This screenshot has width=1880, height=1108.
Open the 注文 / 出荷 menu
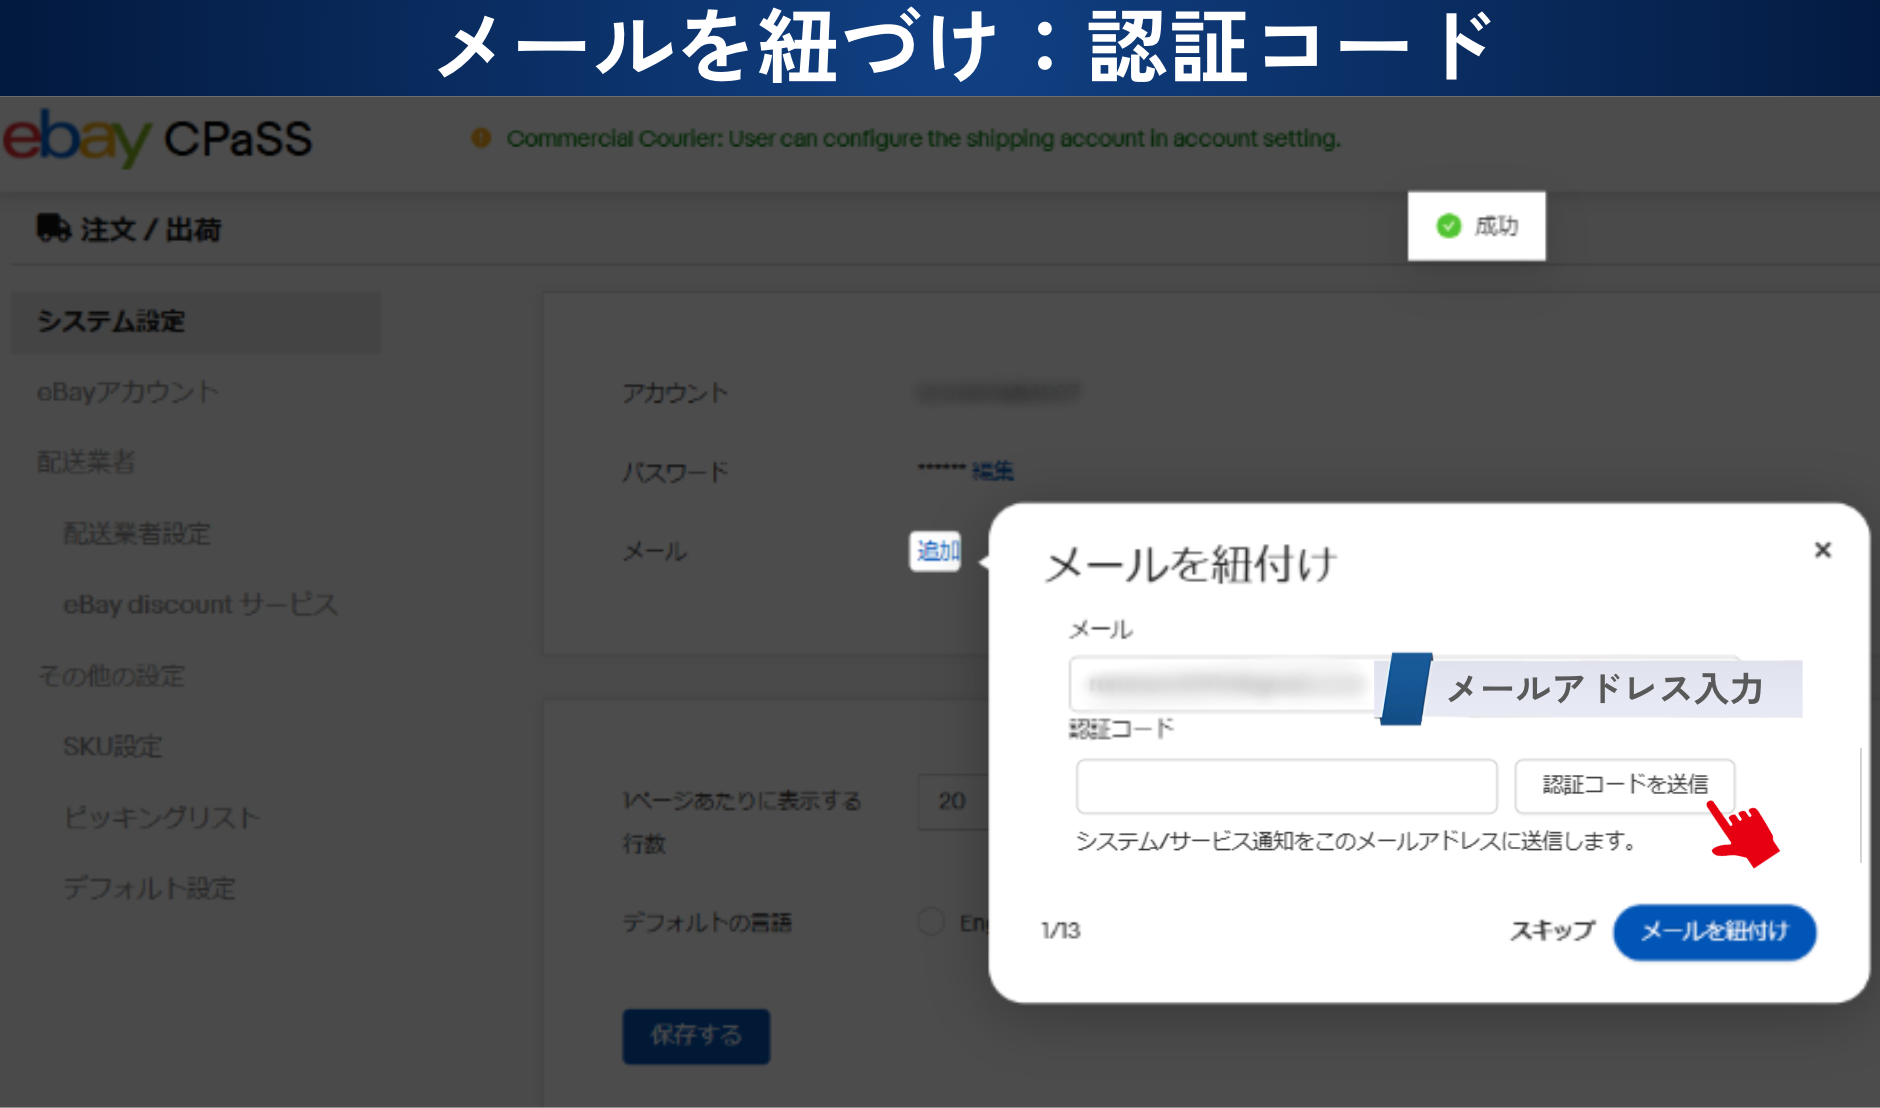129,229
